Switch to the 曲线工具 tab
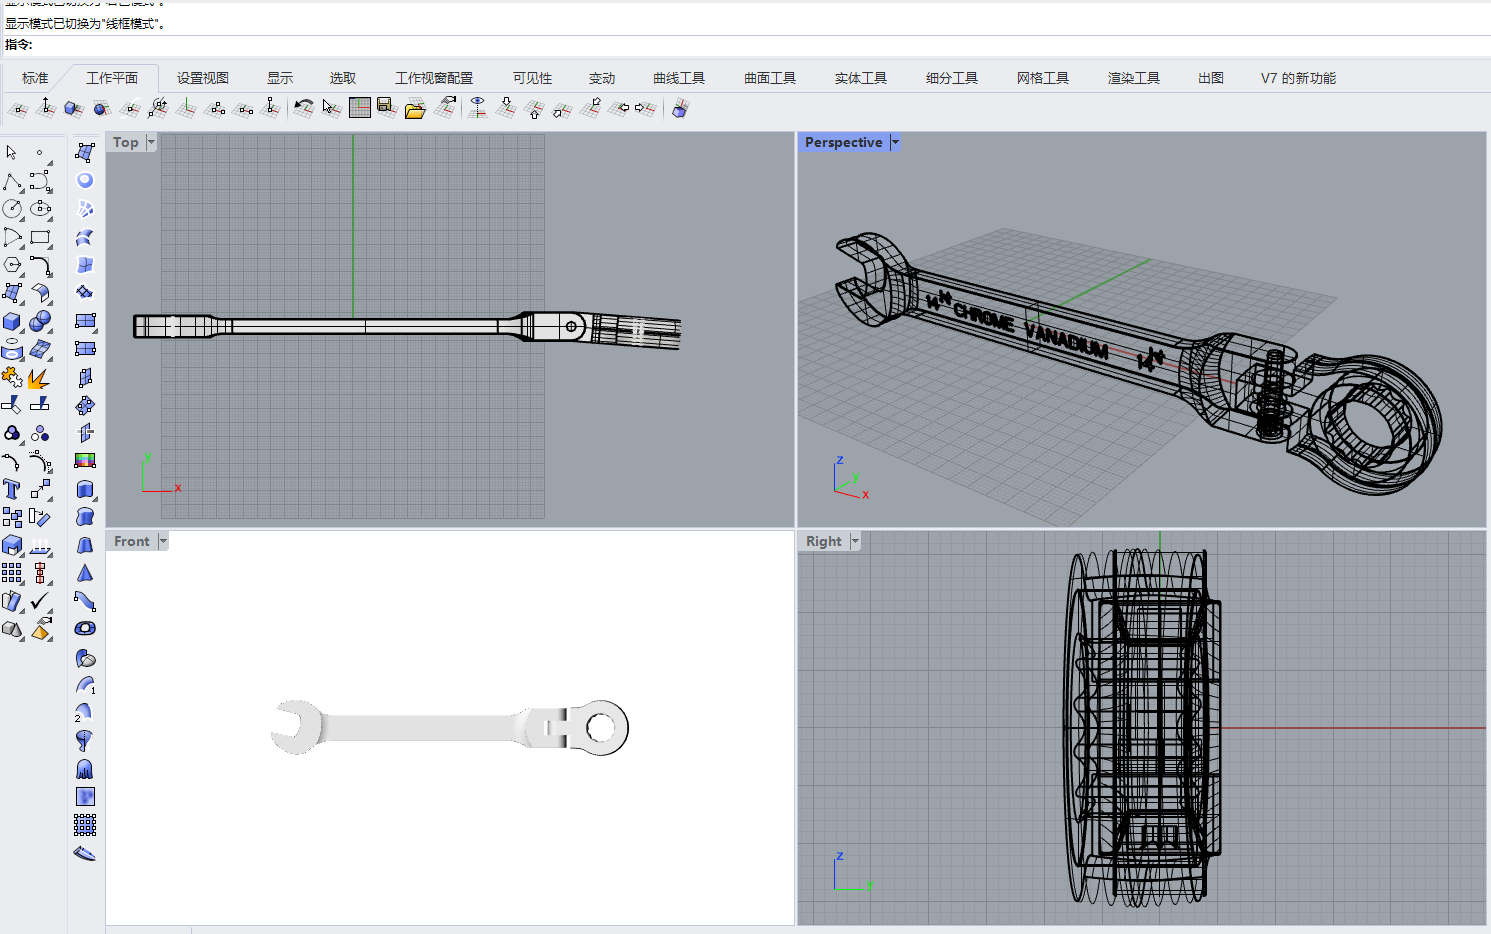The image size is (1491, 934). tap(678, 78)
